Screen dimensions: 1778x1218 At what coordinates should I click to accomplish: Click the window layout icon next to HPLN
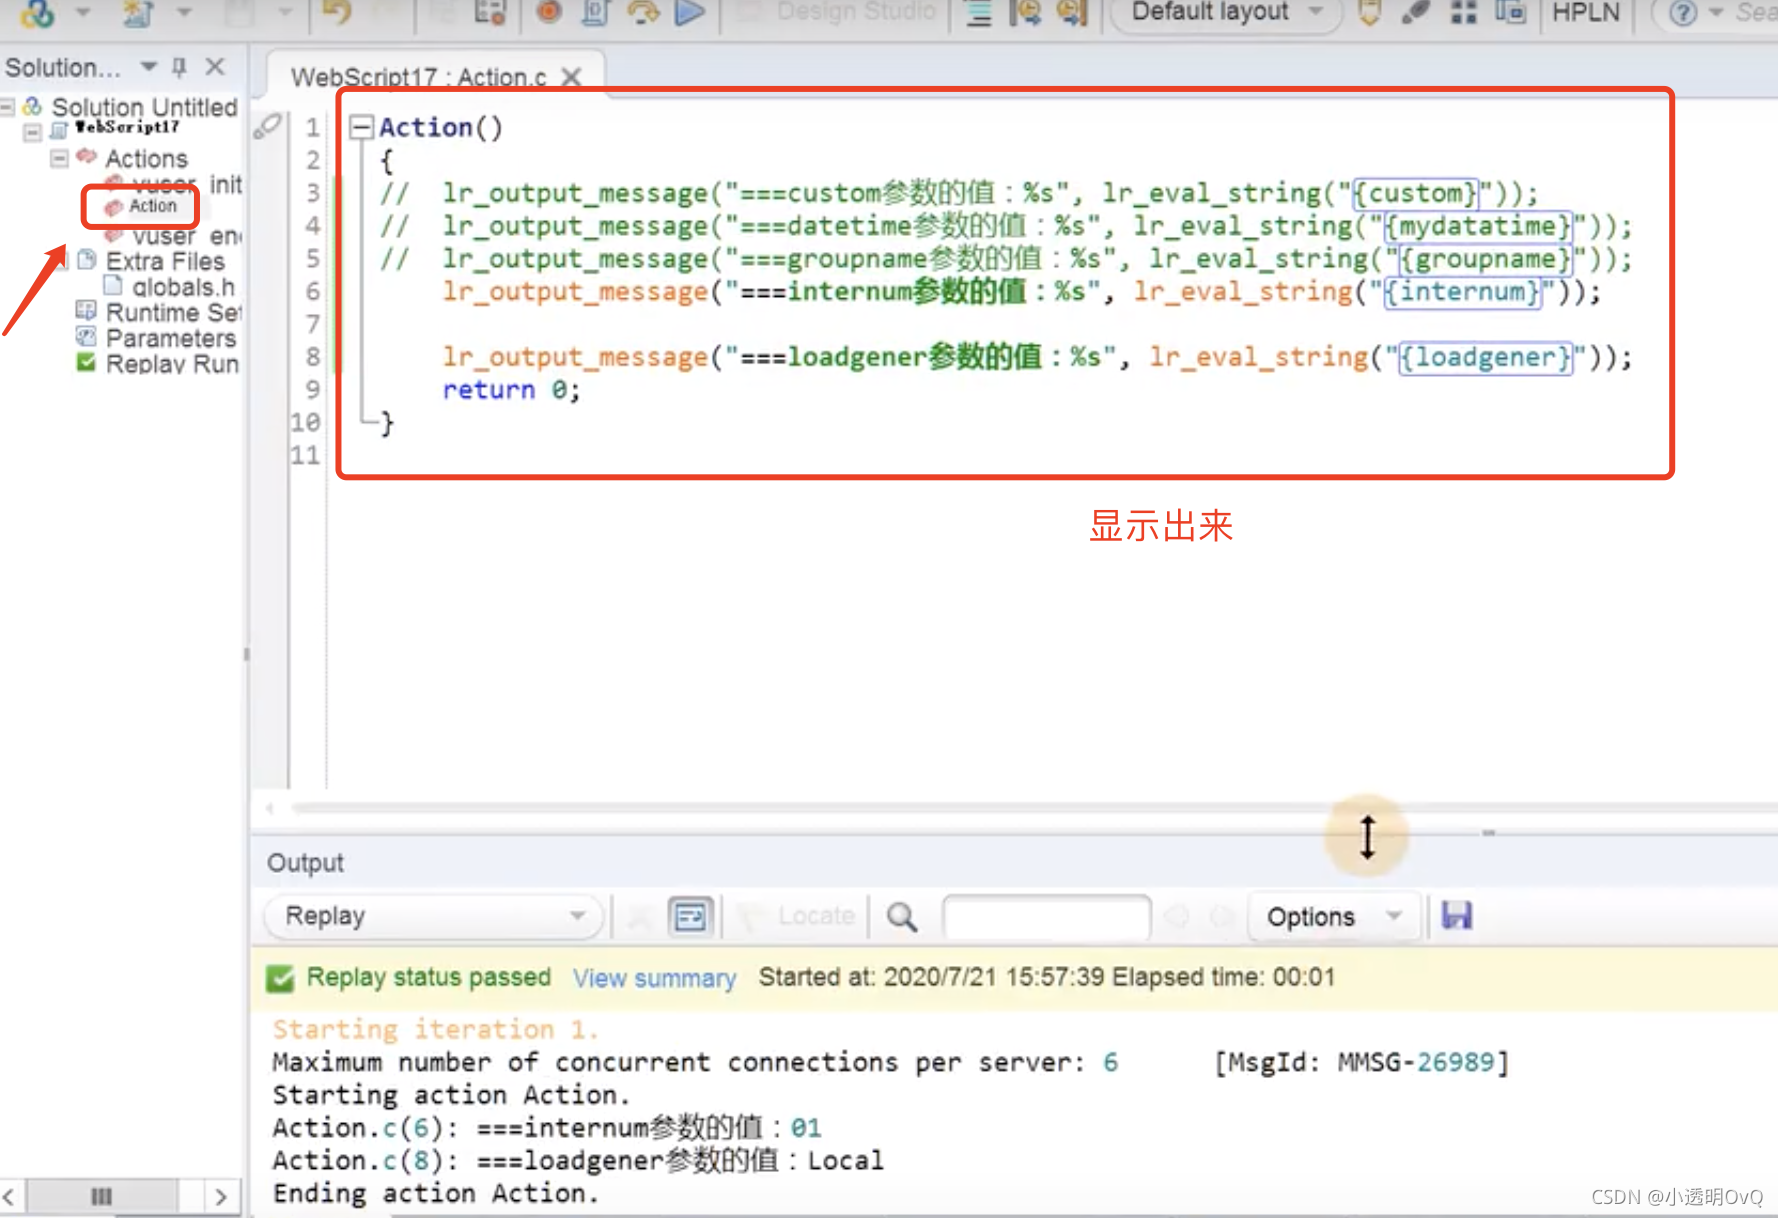tap(1510, 13)
